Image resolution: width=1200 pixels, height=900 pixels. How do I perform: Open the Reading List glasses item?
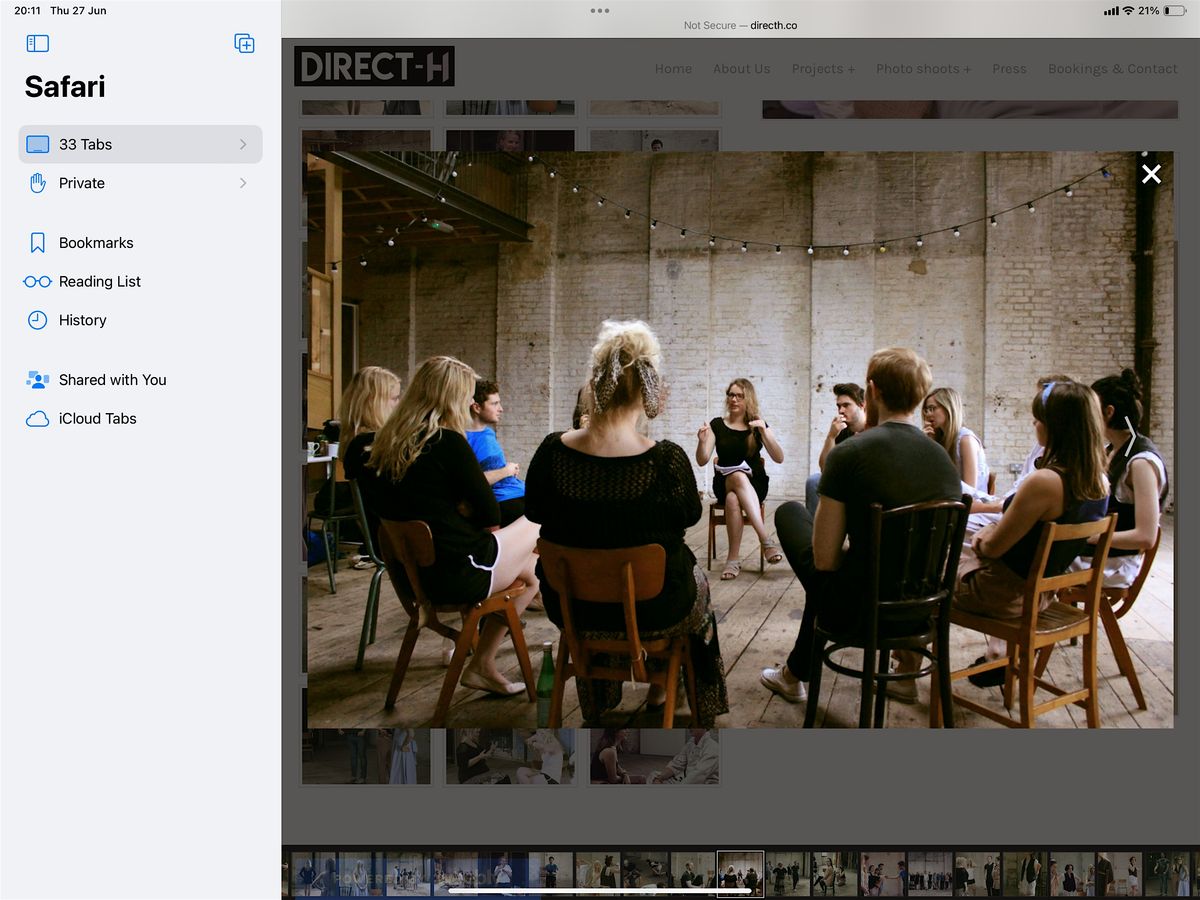coord(99,282)
